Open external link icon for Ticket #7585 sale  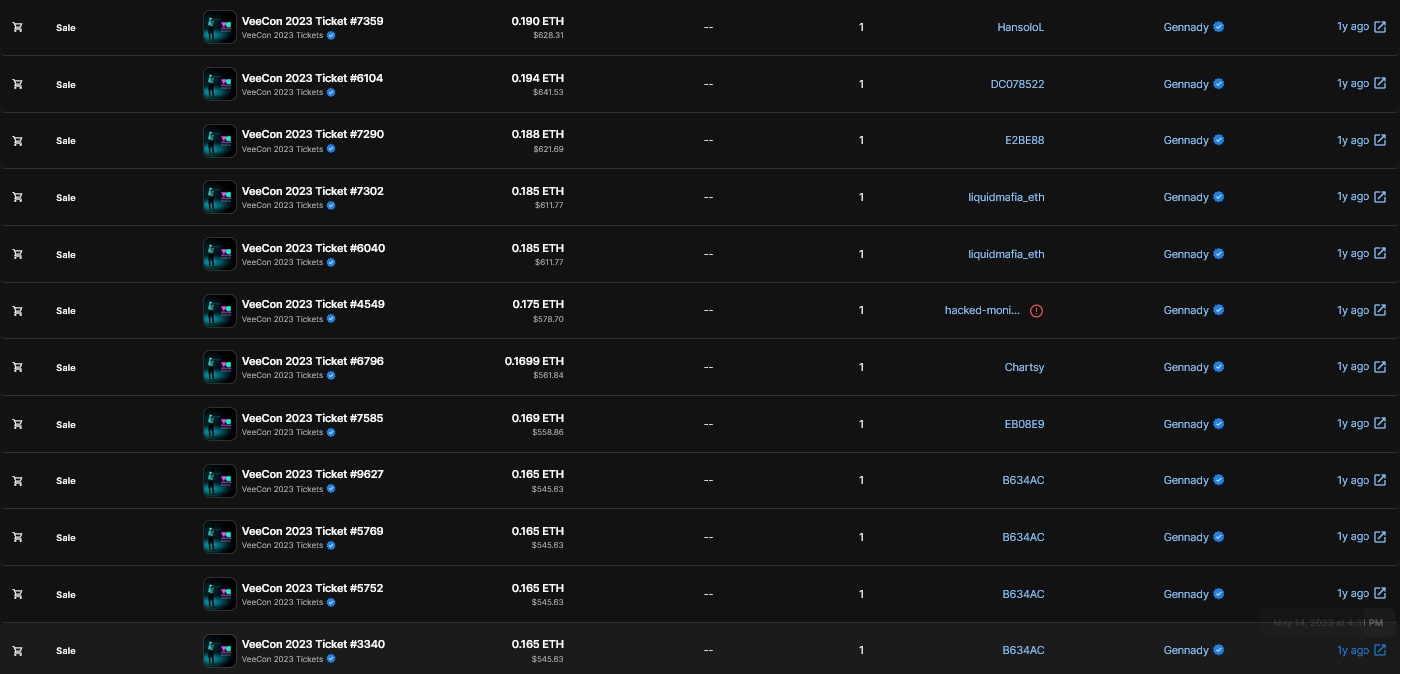(x=1380, y=423)
